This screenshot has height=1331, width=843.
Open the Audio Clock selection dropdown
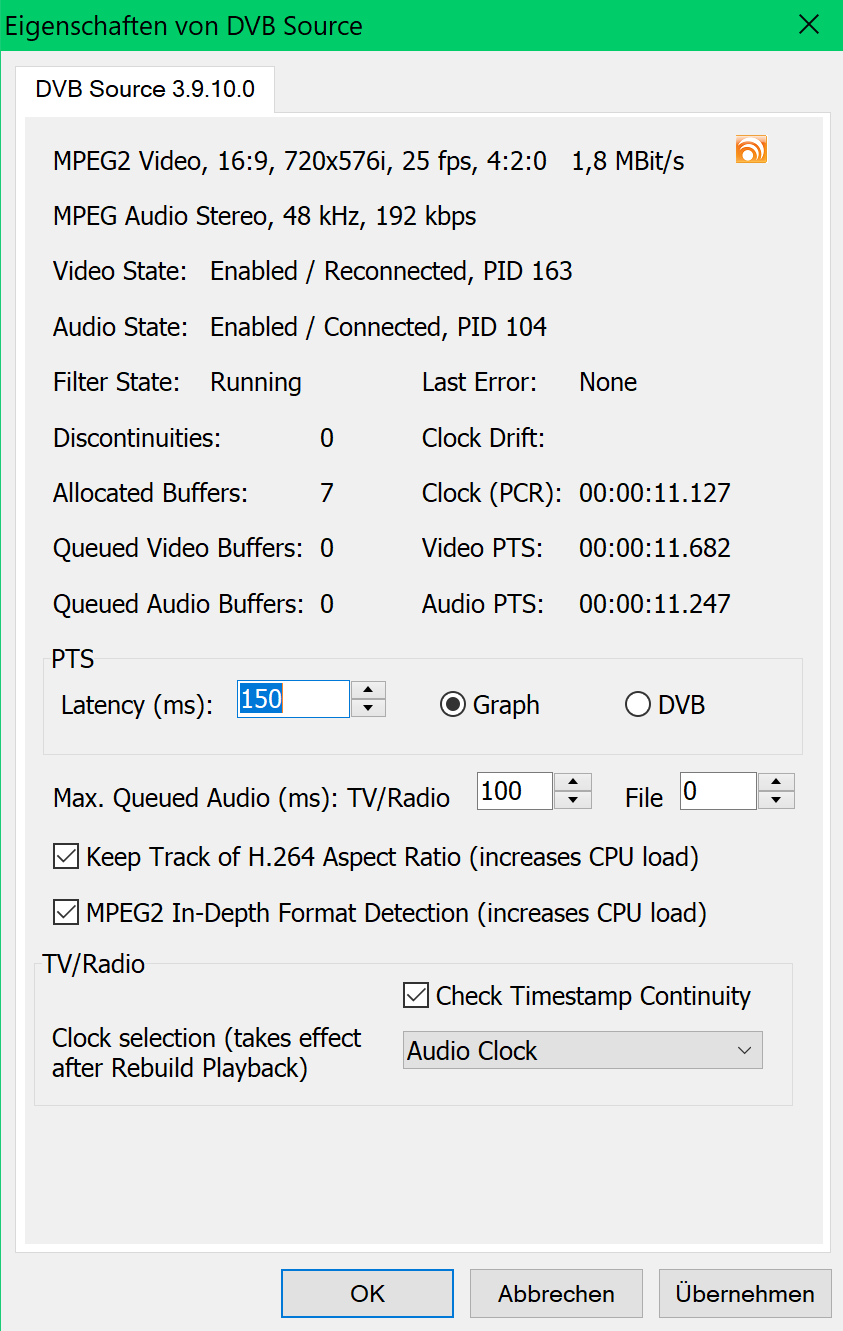pyautogui.click(x=582, y=1051)
